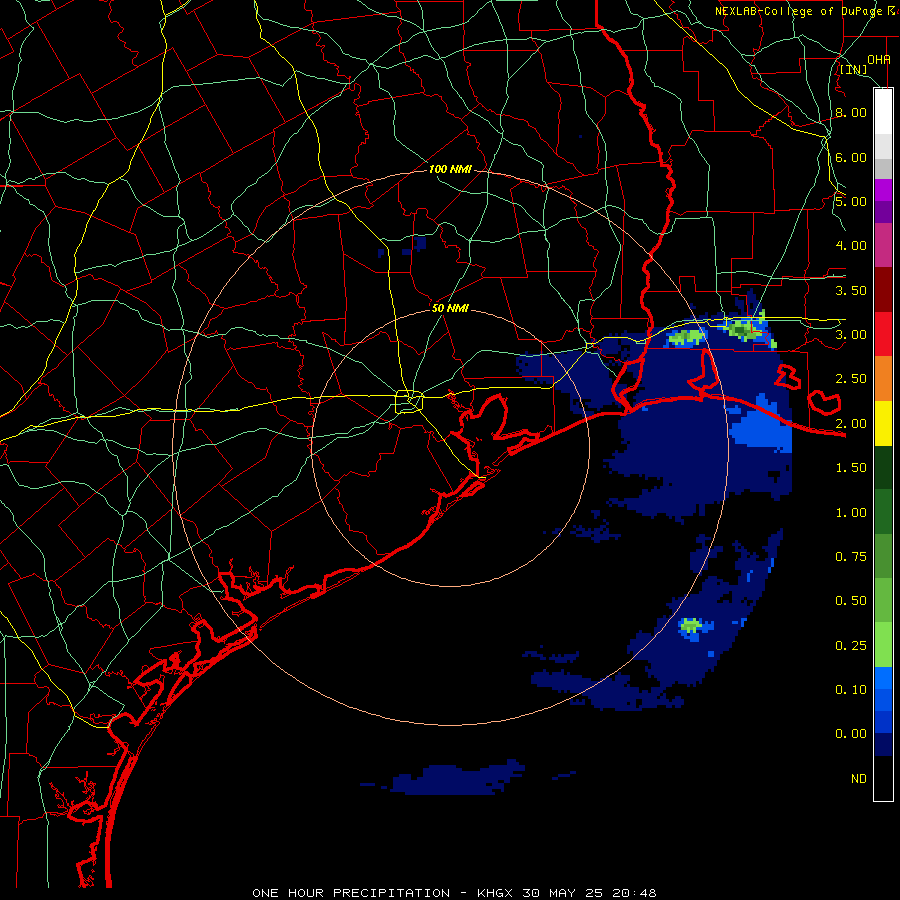Select the bright red legend swatch near 3.00
This screenshot has width=900, height=900.
883,334
